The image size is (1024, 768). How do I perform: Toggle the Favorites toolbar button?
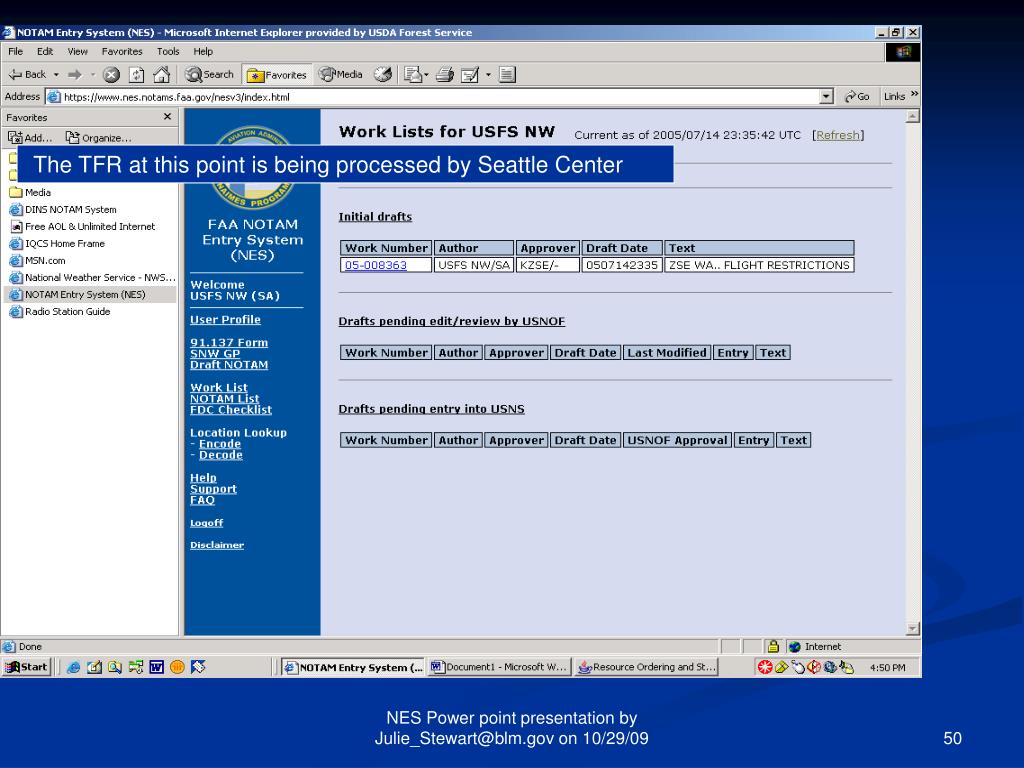coord(277,75)
